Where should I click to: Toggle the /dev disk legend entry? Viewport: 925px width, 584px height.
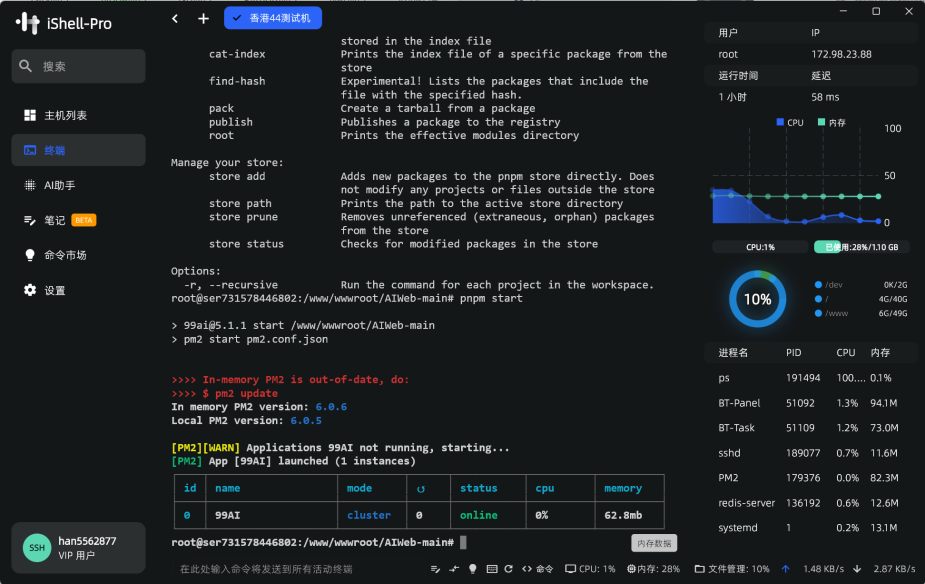[x=829, y=285]
